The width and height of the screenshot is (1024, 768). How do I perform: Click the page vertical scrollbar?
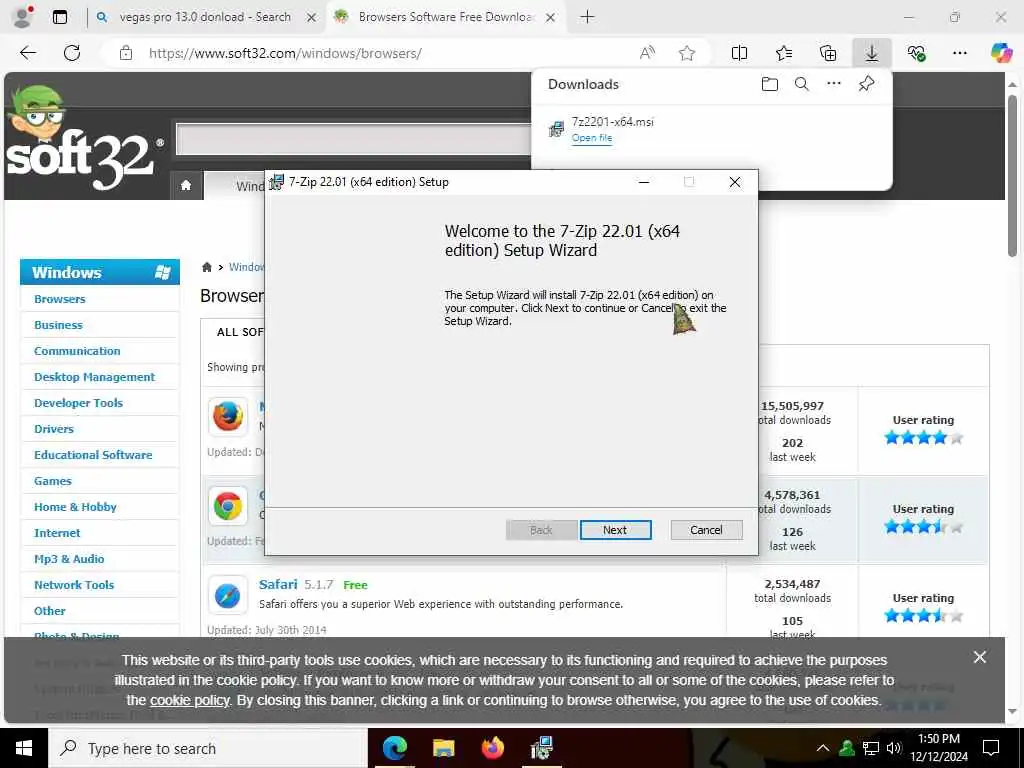[x=1012, y=176]
